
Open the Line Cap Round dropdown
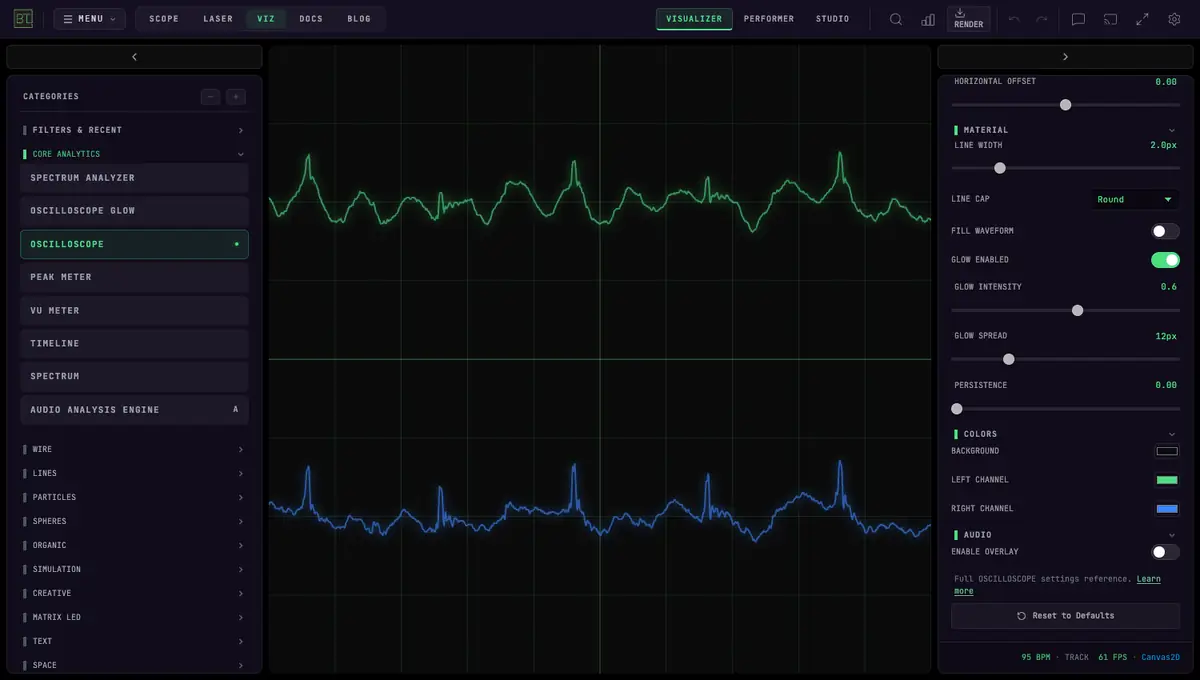pyautogui.click(x=1134, y=199)
